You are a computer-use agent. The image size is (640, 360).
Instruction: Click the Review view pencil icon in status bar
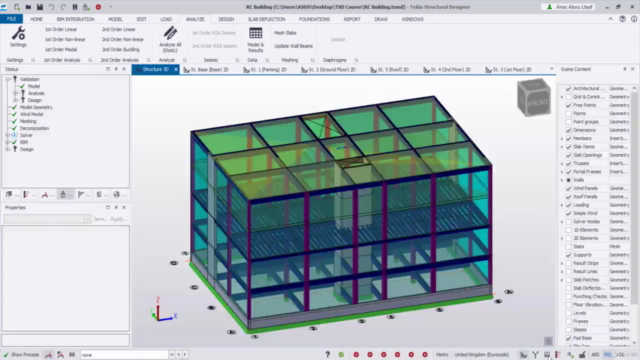pyautogui.click(x=582, y=355)
